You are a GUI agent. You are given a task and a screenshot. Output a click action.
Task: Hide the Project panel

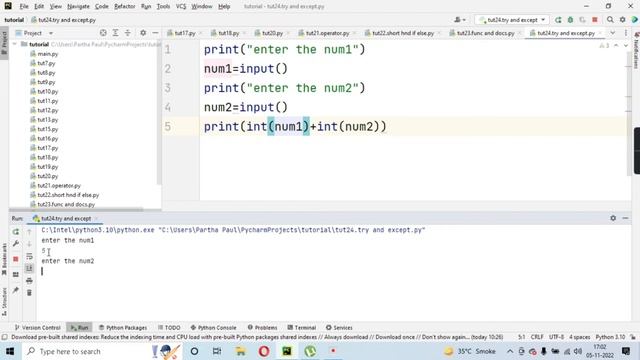click(155, 33)
